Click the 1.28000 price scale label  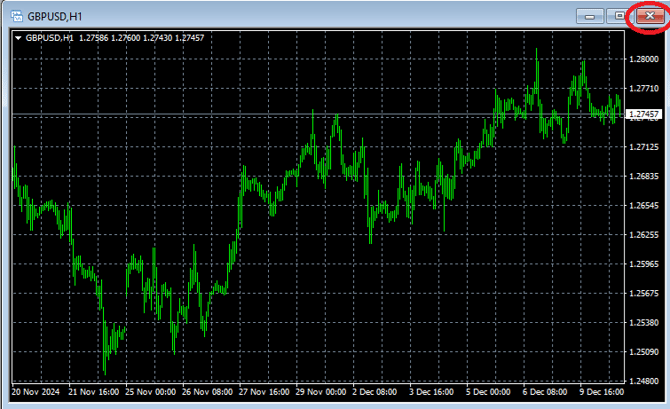point(645,59)
